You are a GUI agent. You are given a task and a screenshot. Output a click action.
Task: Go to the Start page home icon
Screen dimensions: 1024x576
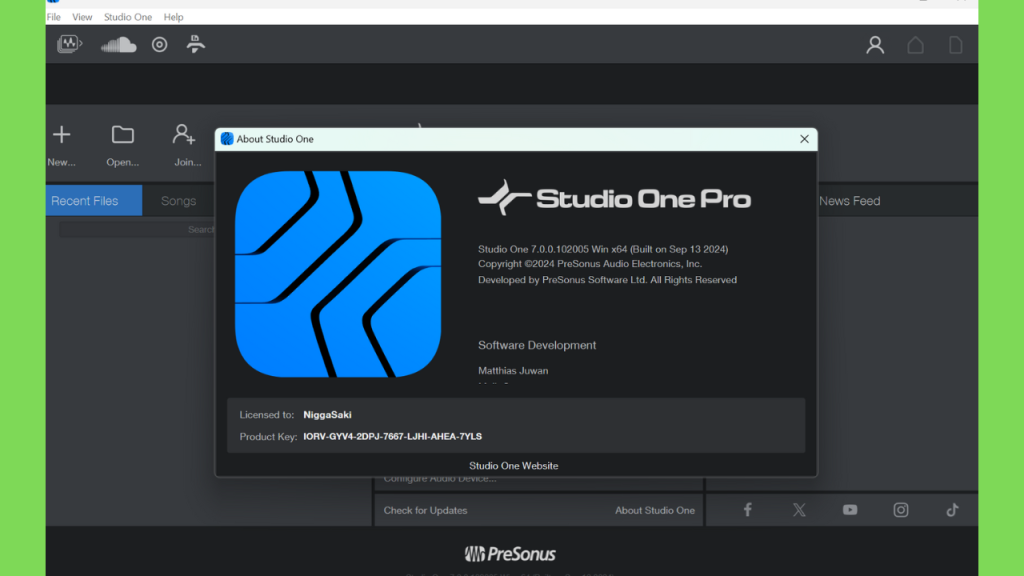coord(916,44)
